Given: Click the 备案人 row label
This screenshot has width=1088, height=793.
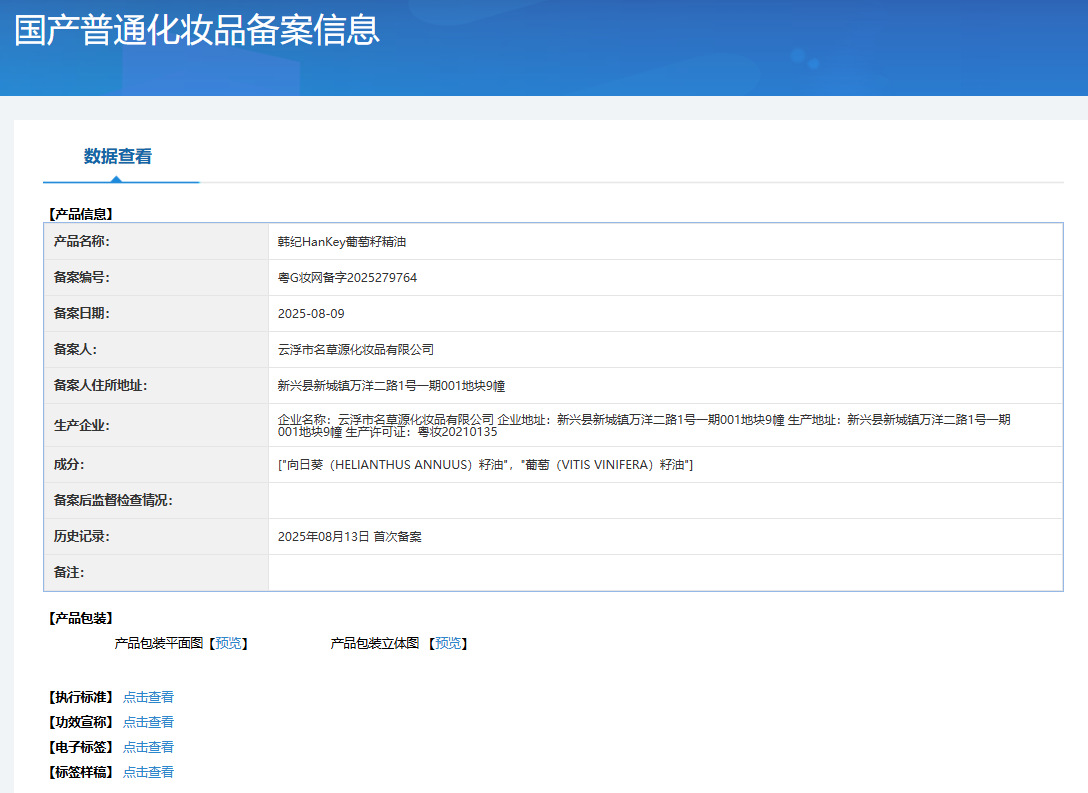Looking at the screenshot, I should click(x=76, y=350).
